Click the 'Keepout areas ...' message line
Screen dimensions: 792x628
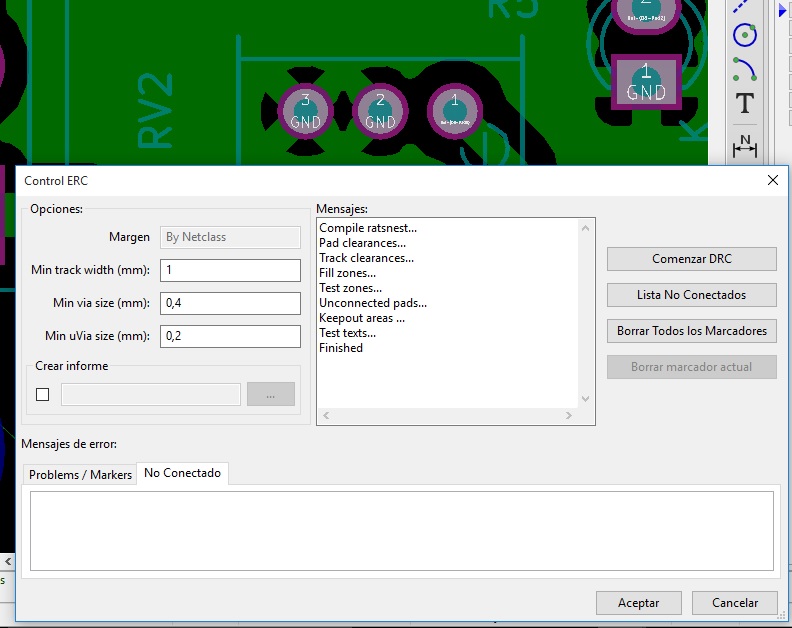[362, 318]
